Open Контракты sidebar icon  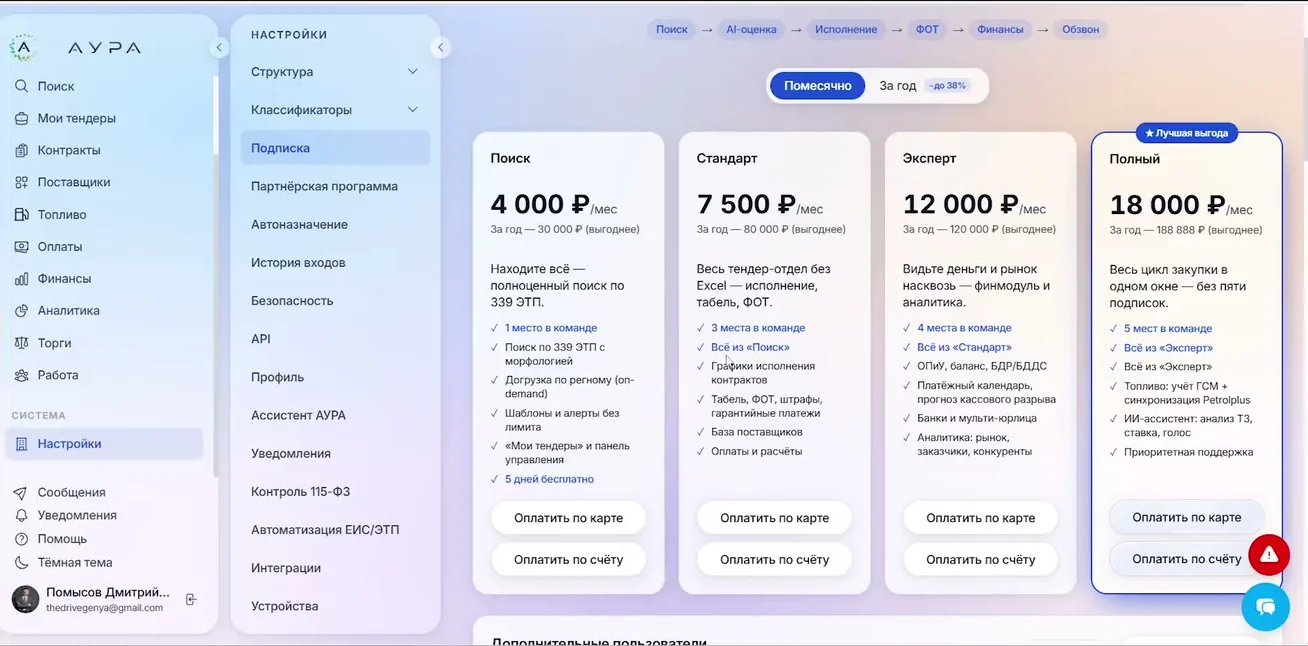pyautogui.click(x=21, y=150)
